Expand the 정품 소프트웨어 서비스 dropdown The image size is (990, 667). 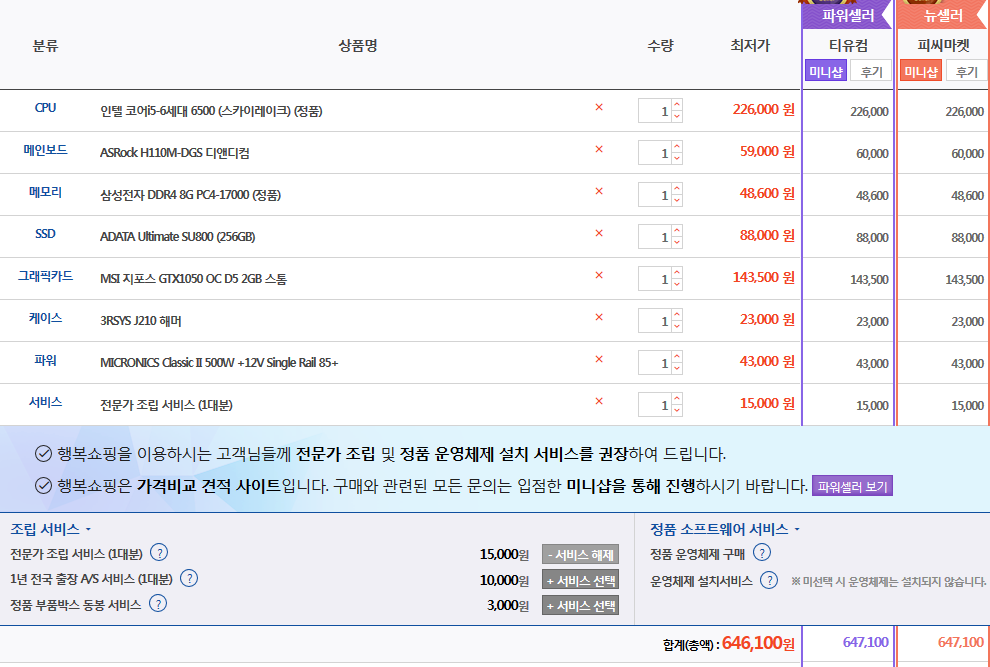(x=797, y=530)
